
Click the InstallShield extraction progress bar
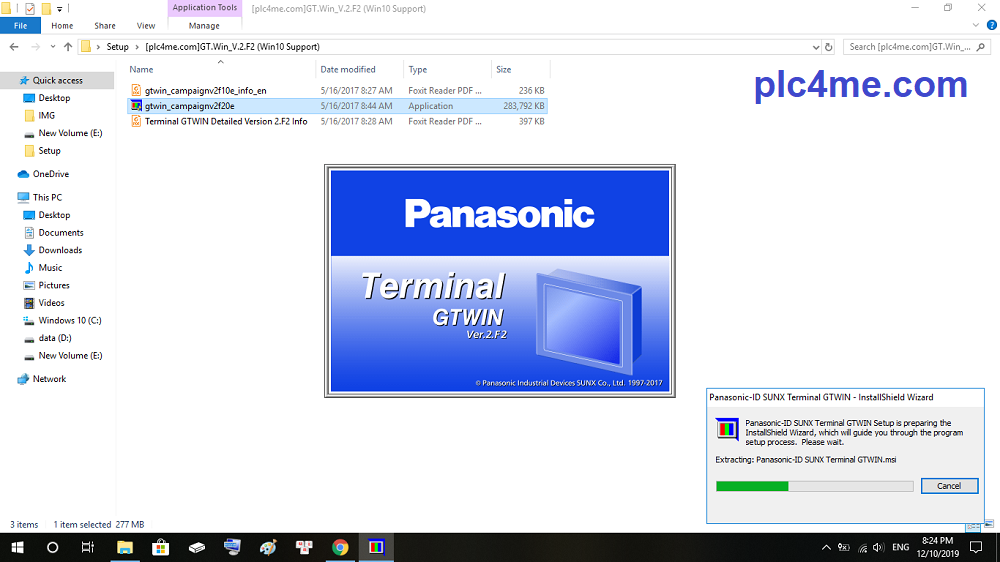click(814, 486)
